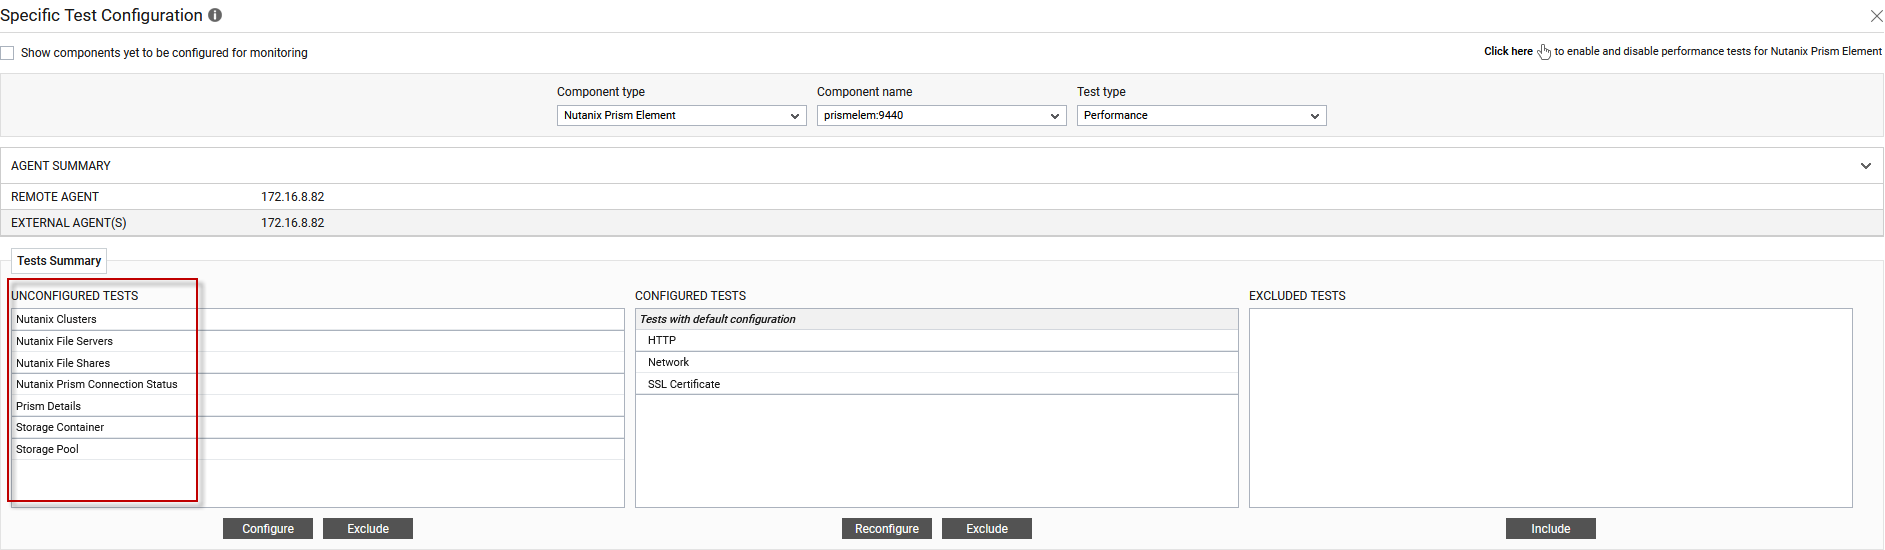1885x550 pixels.
Task: Select Storage Container test
Action: pyautogui.click(x=318, y=427)
